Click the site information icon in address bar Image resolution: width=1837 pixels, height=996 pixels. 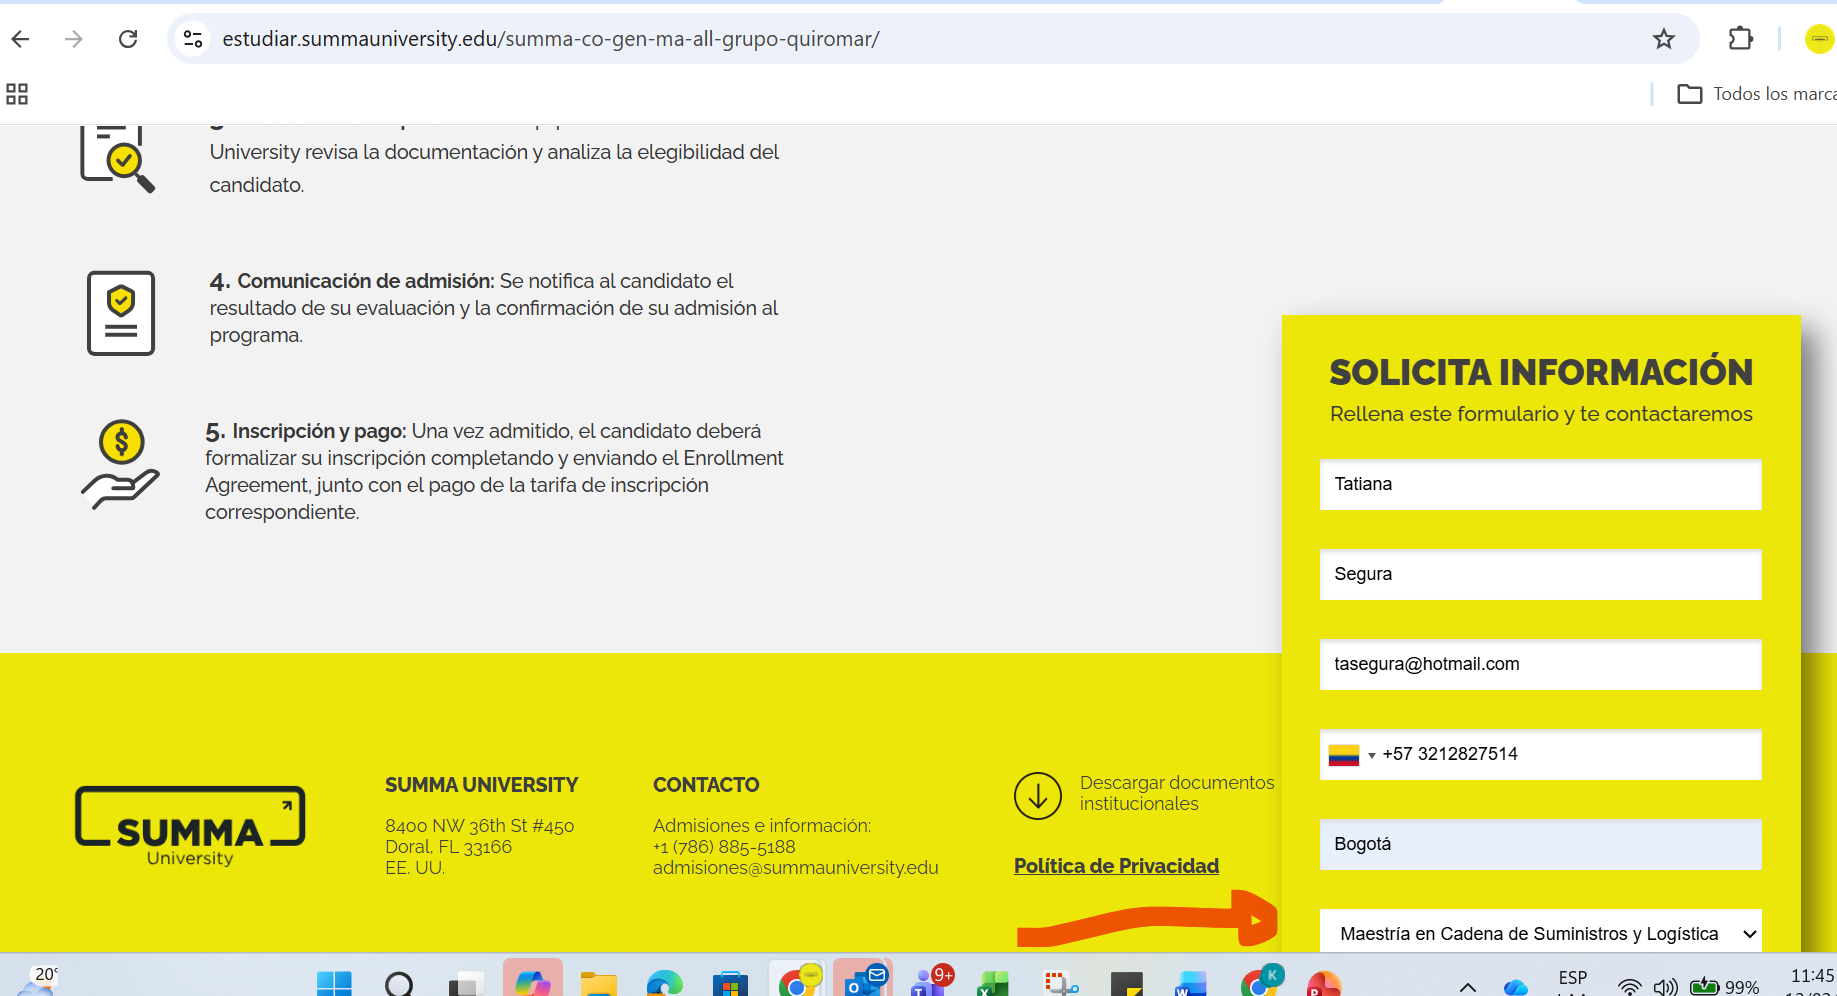click(192, 39)
